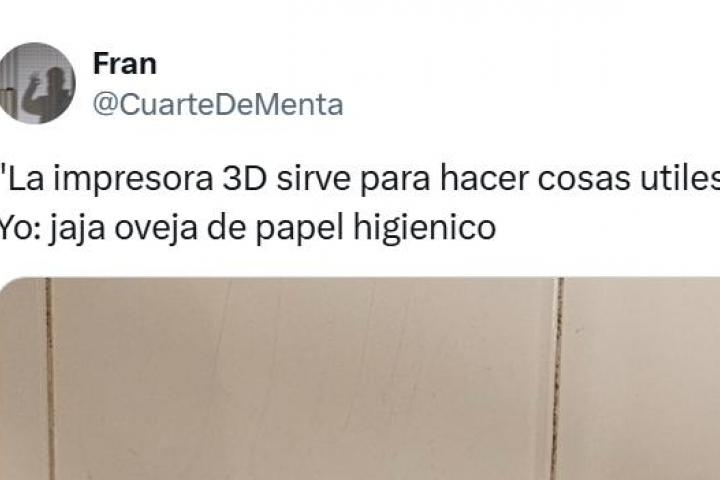
Task: Click the '3D' text in the tweet
Action: [x=245, y=178]
